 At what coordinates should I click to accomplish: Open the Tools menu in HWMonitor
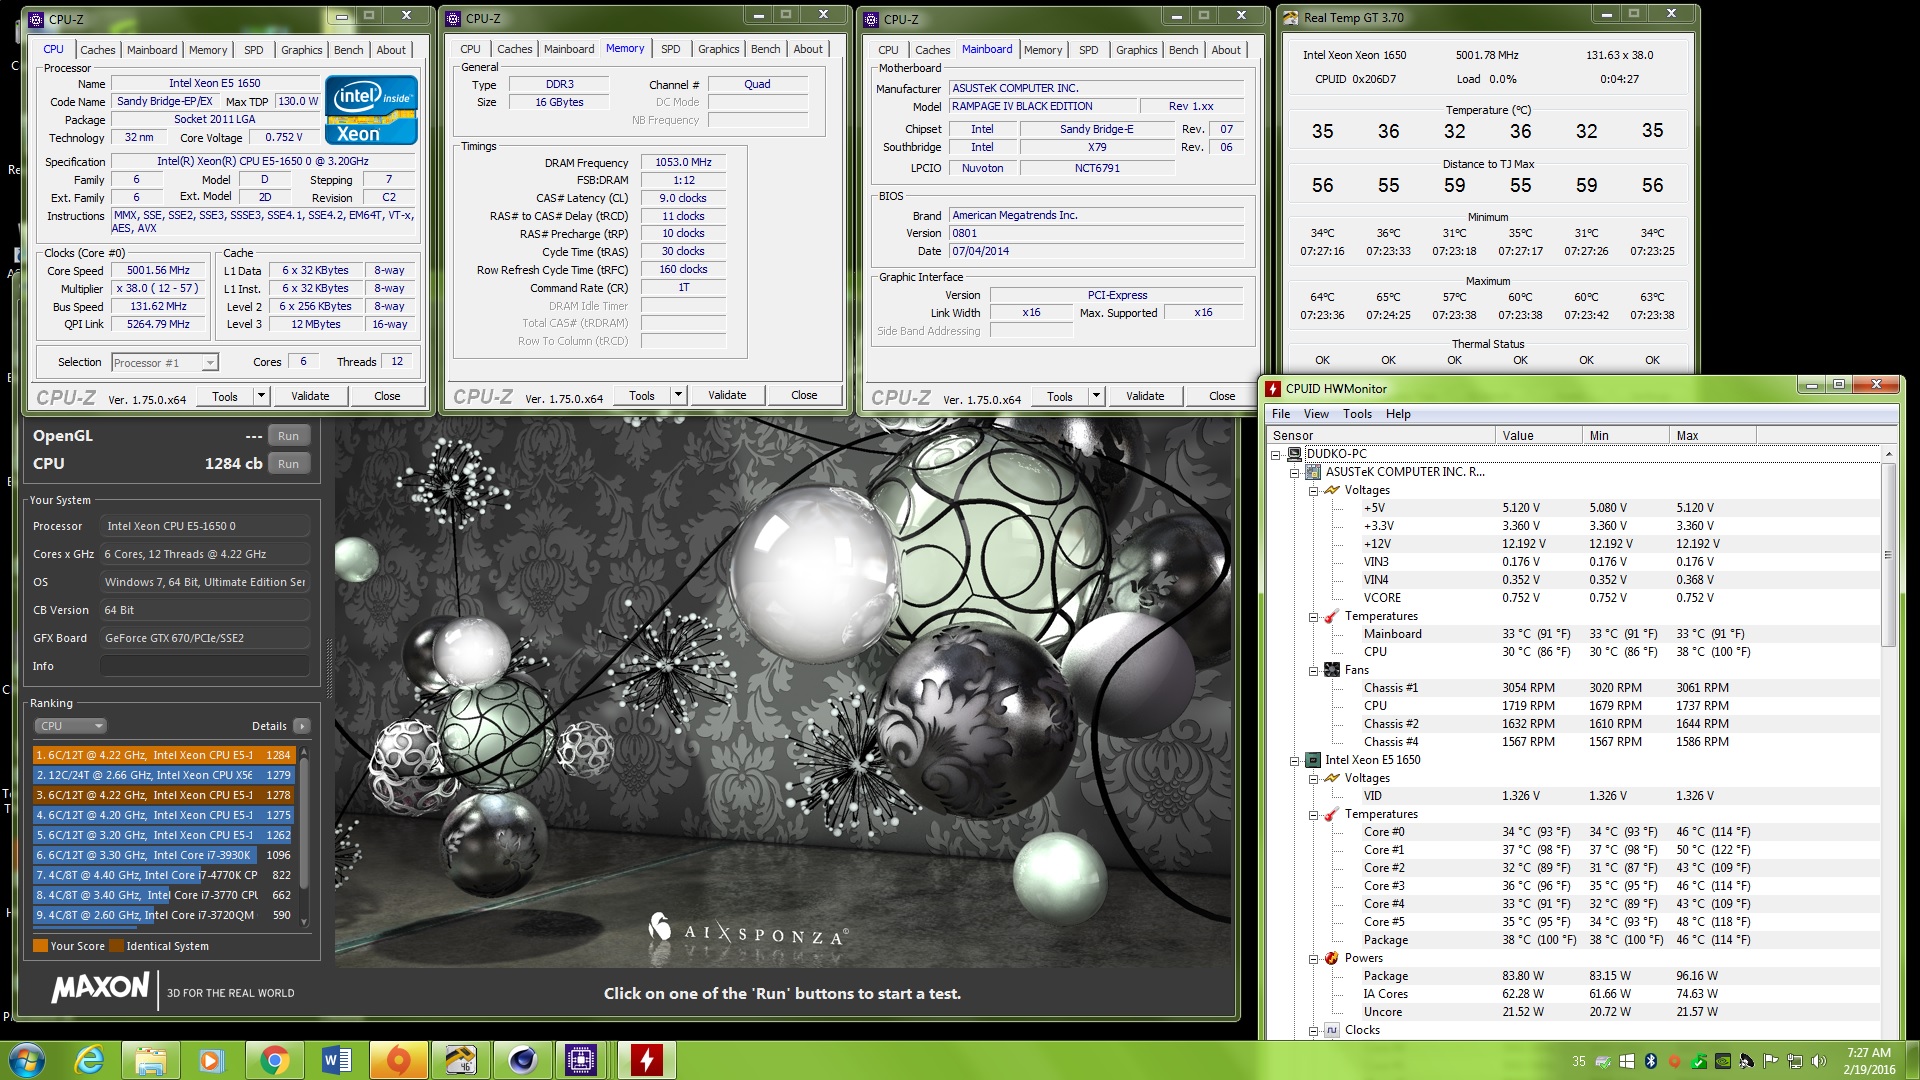pos(1357,414)
